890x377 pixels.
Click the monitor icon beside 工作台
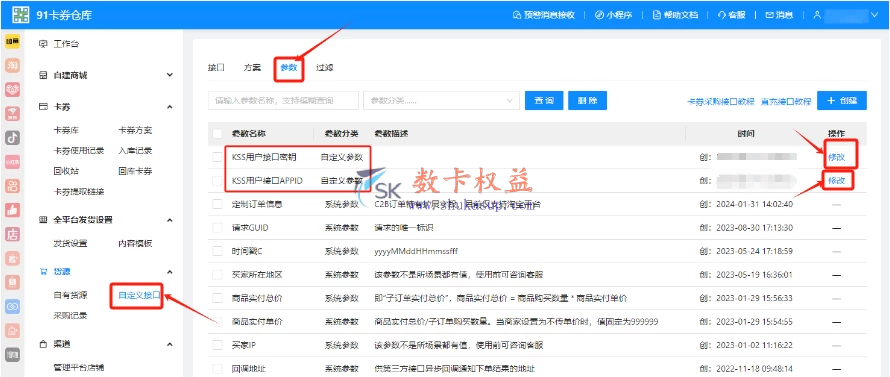(43, 44)
